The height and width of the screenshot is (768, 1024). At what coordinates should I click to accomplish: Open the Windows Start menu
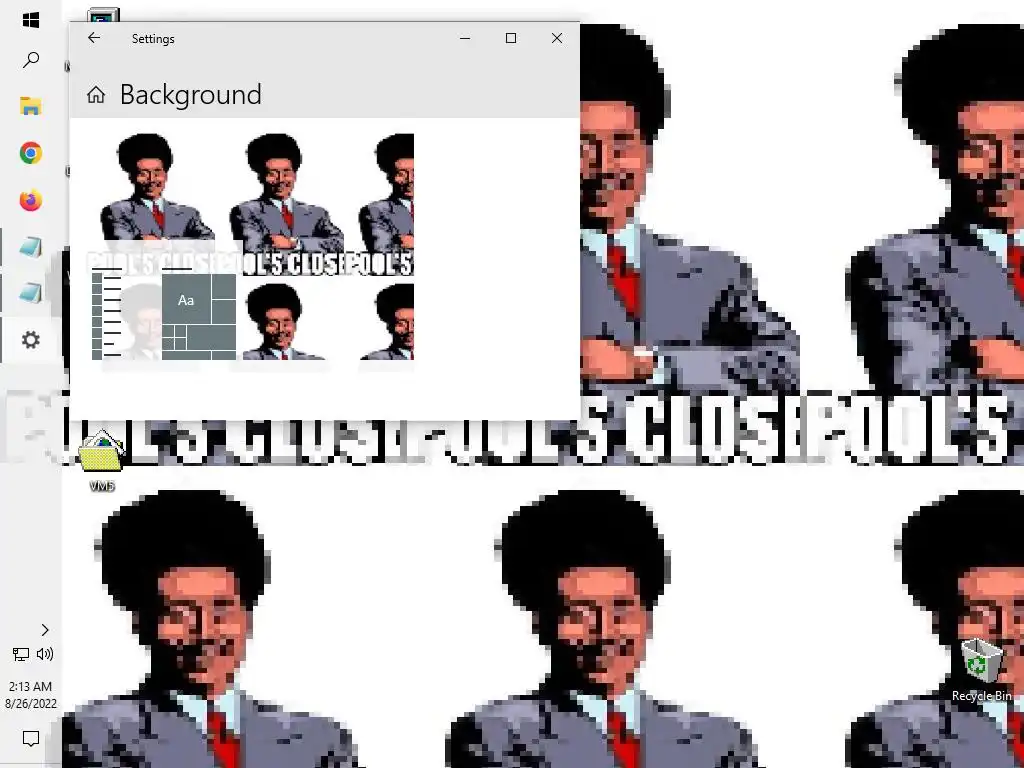click(x=31, y=20)
